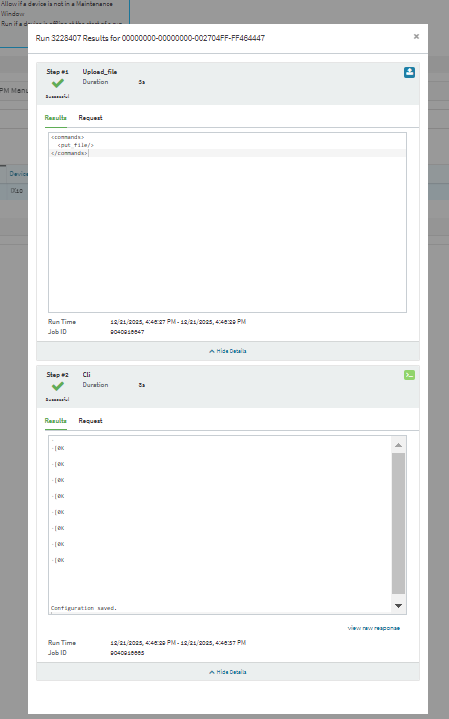449x719 pixels.
Task: Collapse Step #2 with Hide Details
Action: [x=228, y=672]
